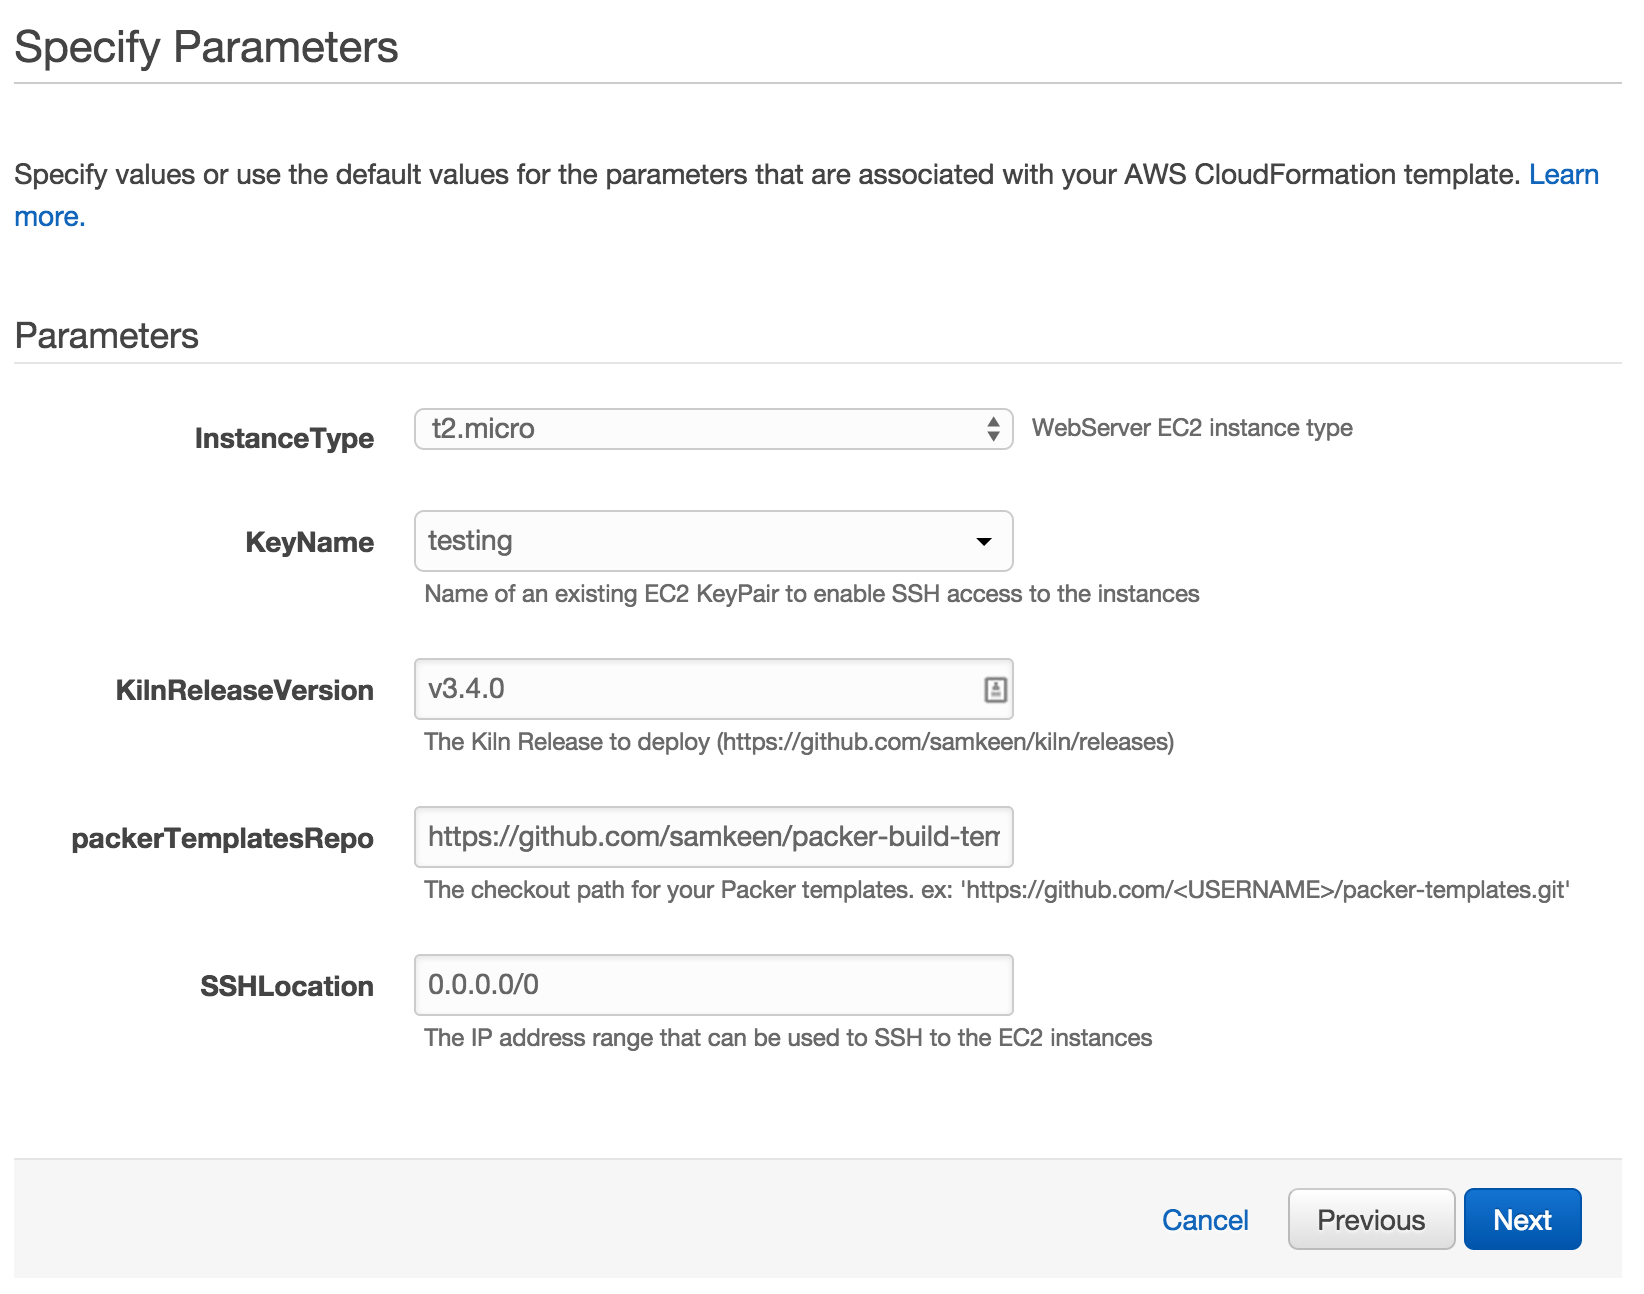Click the SSHLocation label
Viewport: 1644px width, 1294px height.
(287, 986)
